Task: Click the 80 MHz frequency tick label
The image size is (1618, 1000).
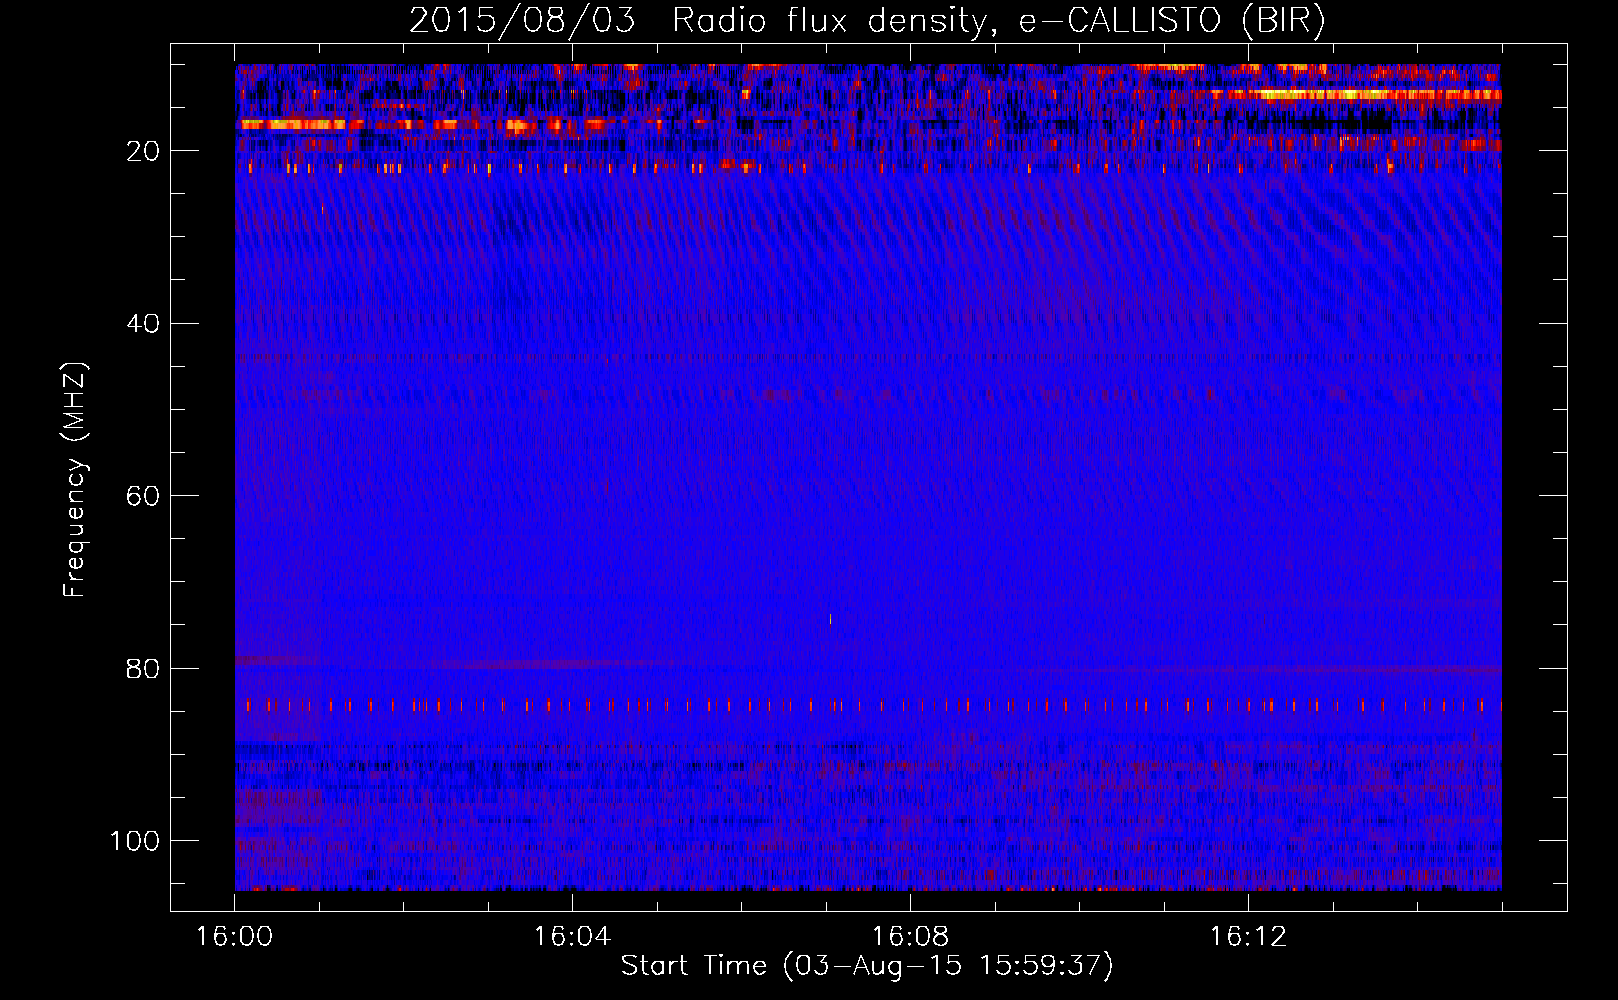Action: point(143,668)
